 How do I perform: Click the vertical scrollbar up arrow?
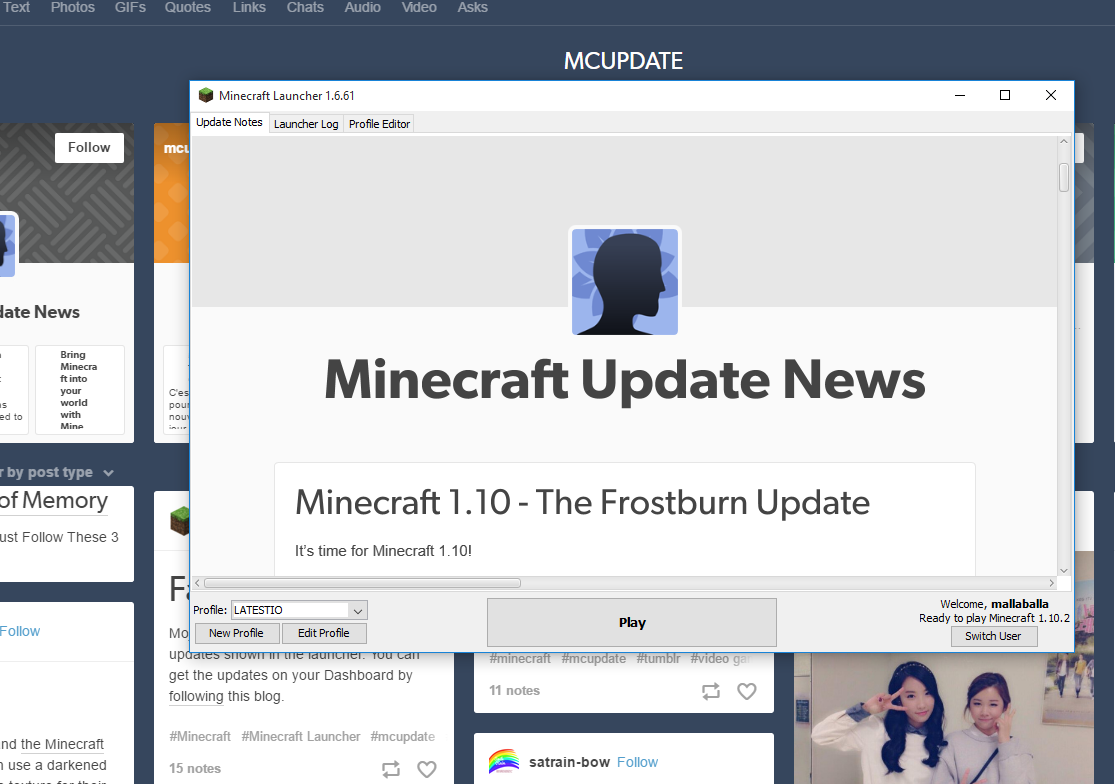click(1064, 141)
